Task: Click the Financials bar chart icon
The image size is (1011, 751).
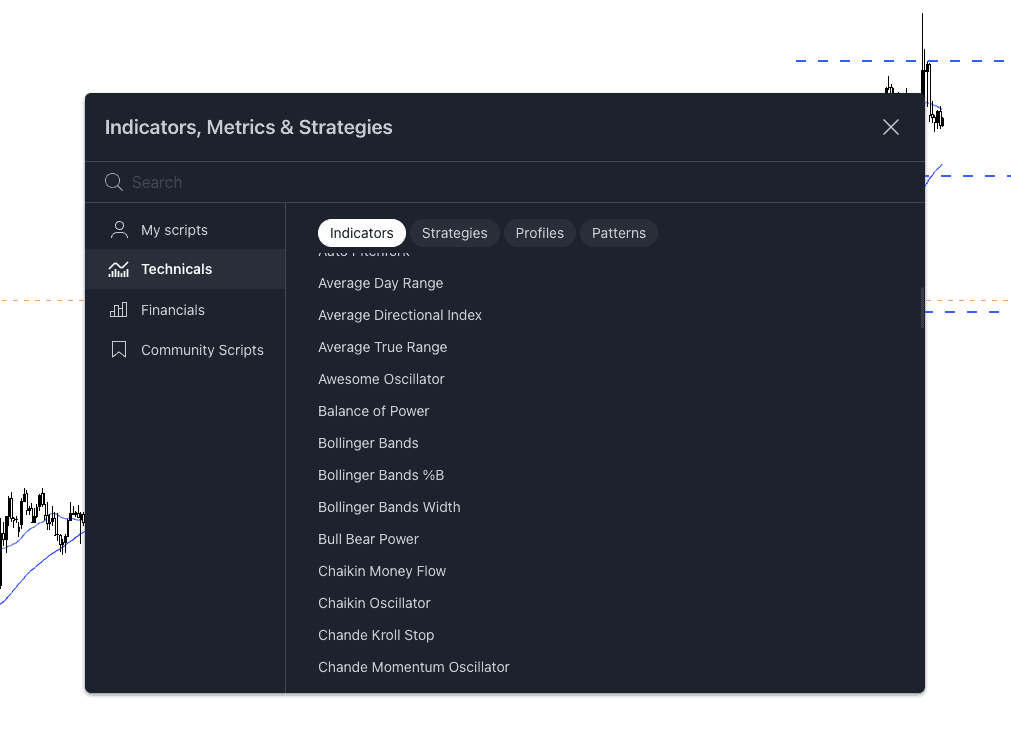Action: coord(119,310)
